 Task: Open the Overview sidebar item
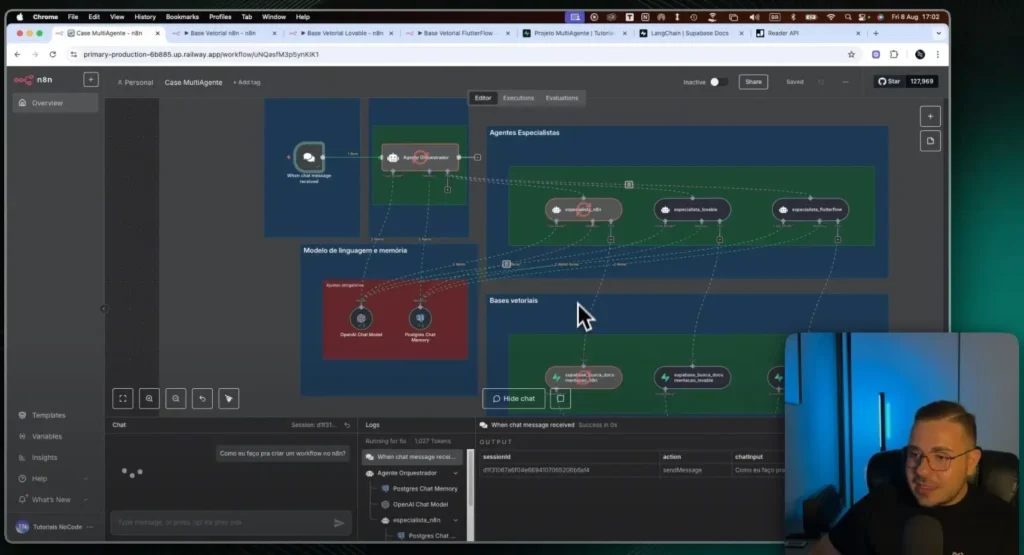click(x=55, y=103)
